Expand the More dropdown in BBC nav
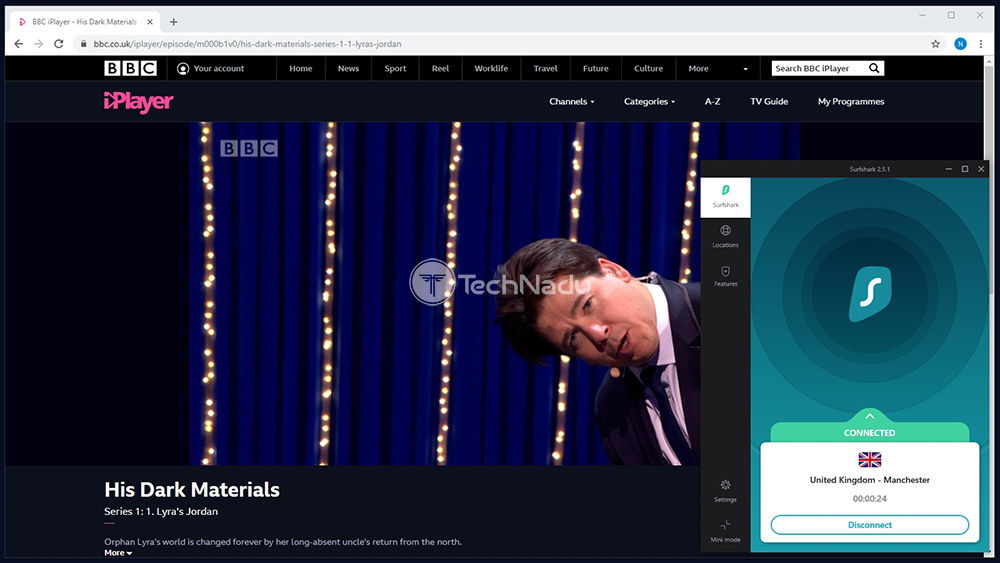 click(x=717, y=68)
